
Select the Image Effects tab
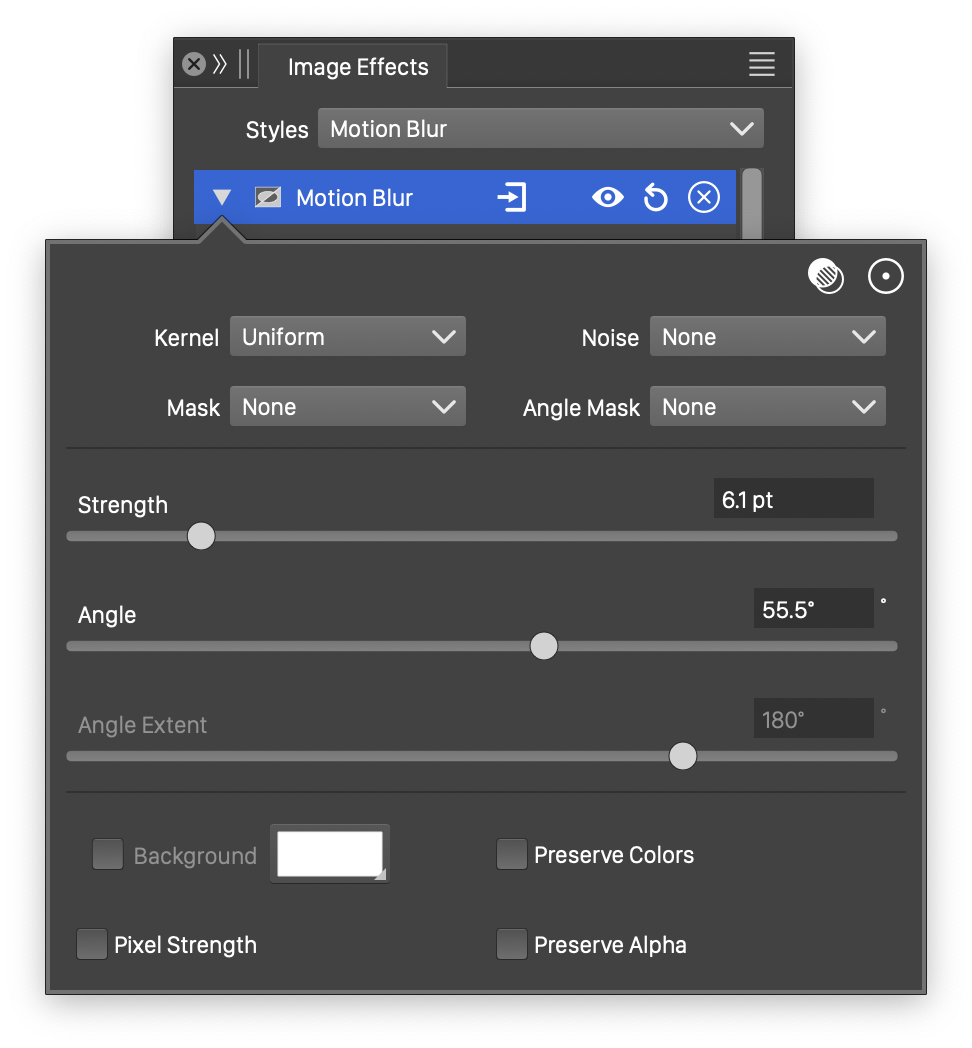[x=357, y=67]
